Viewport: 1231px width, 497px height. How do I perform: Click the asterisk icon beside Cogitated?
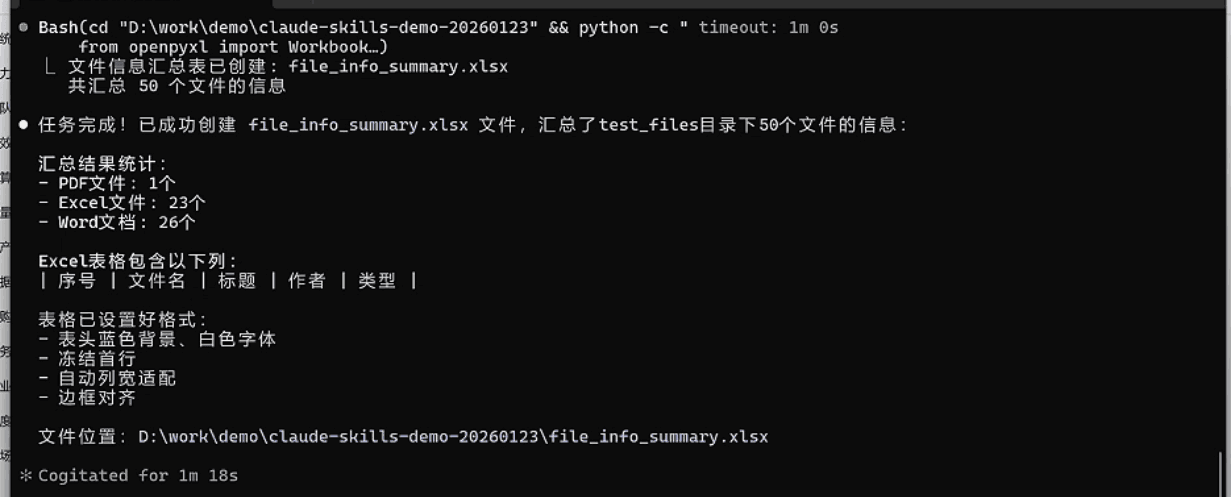(x=25, y=476)
